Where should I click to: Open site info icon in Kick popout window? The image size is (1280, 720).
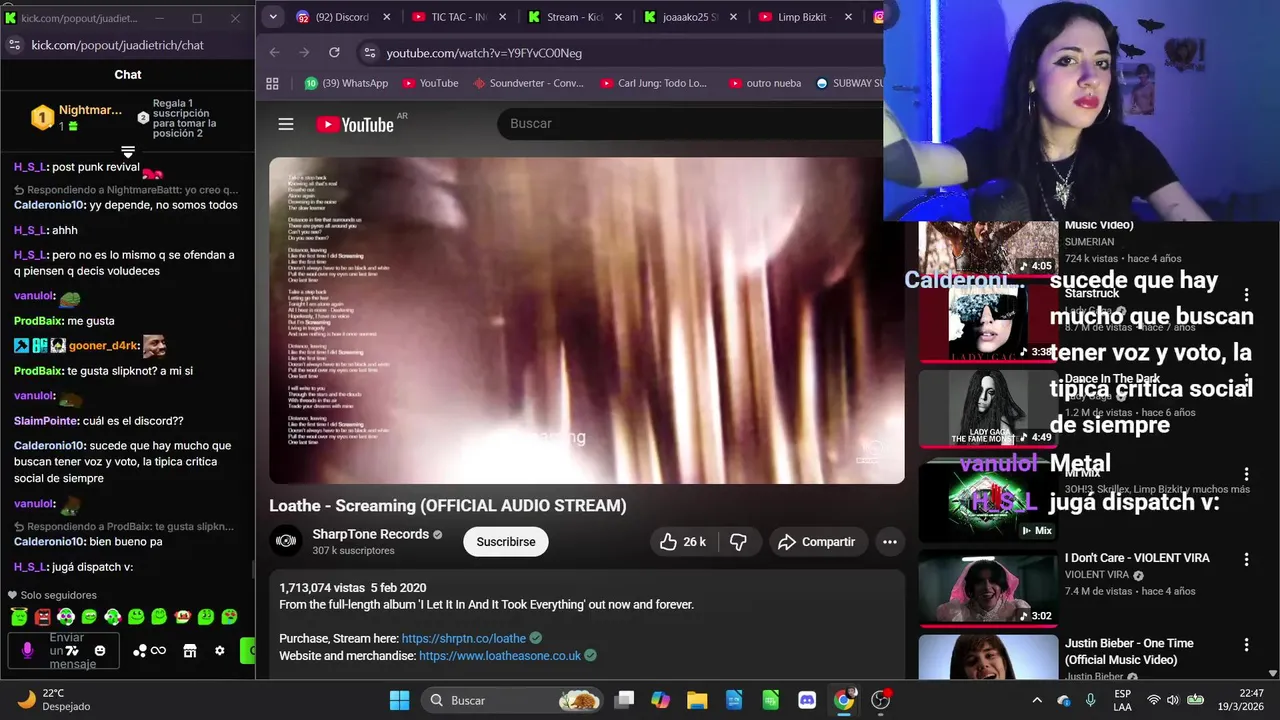pos(14,45)
